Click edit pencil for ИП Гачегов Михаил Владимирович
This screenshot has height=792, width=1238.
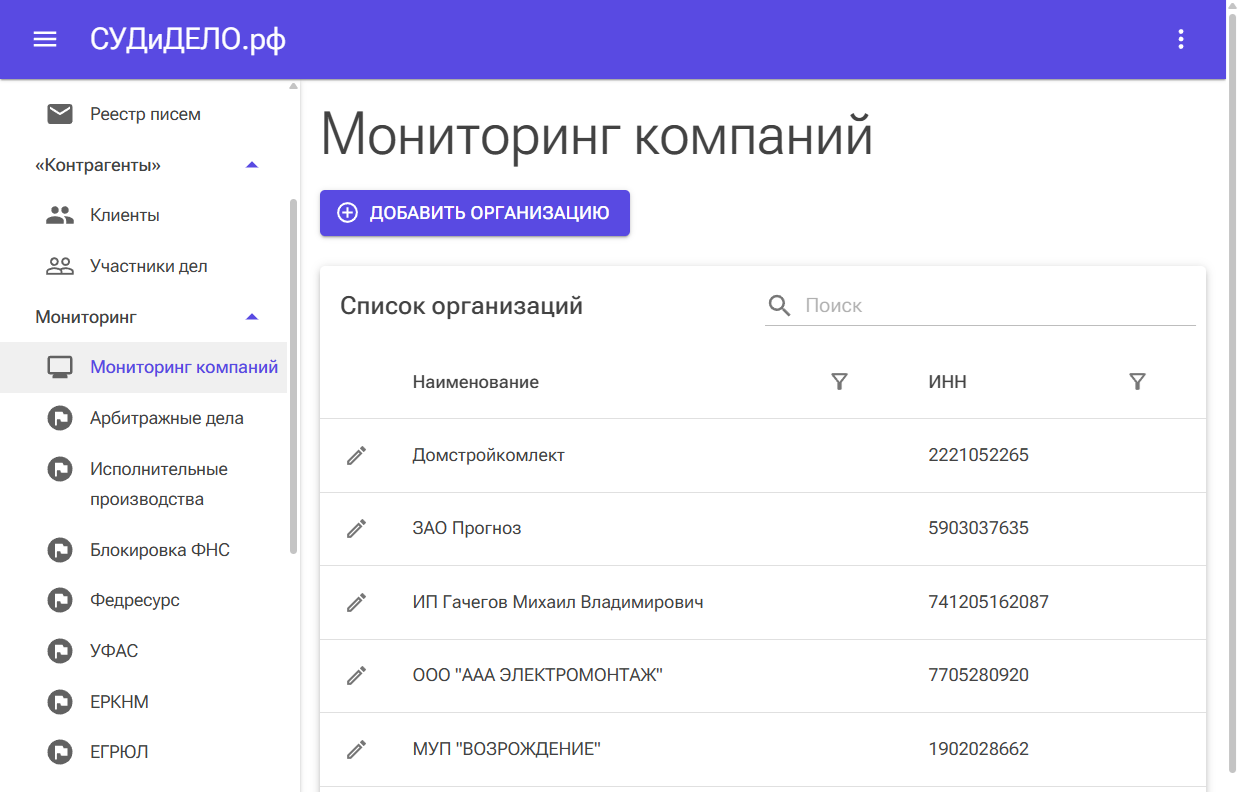356,602
